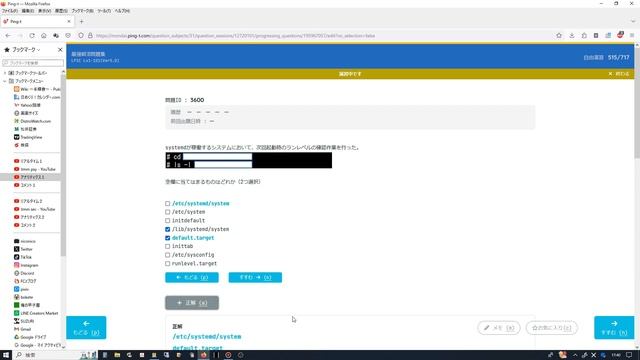Open the Windows Start button
The width and height of the screenshot is (640, 360).
tap(6, 355)
